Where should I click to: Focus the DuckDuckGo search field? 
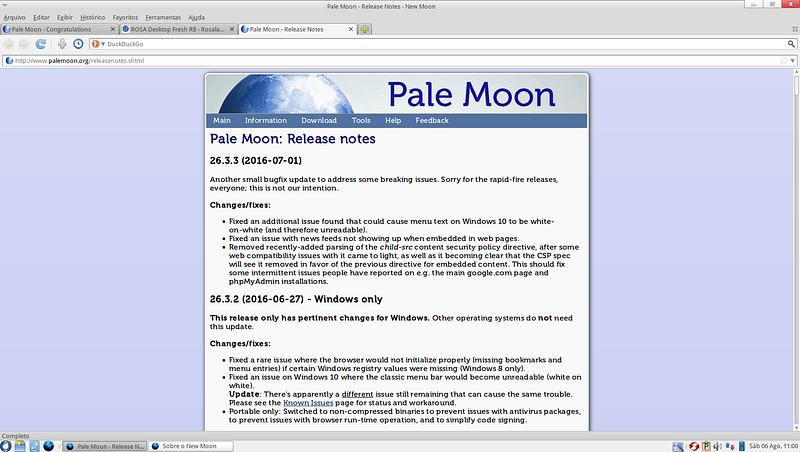pyautogui.click(x=444, y=44)
